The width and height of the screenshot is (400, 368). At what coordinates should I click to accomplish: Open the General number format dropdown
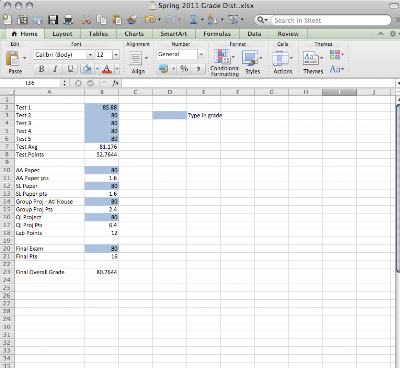(x=201, y=54)
